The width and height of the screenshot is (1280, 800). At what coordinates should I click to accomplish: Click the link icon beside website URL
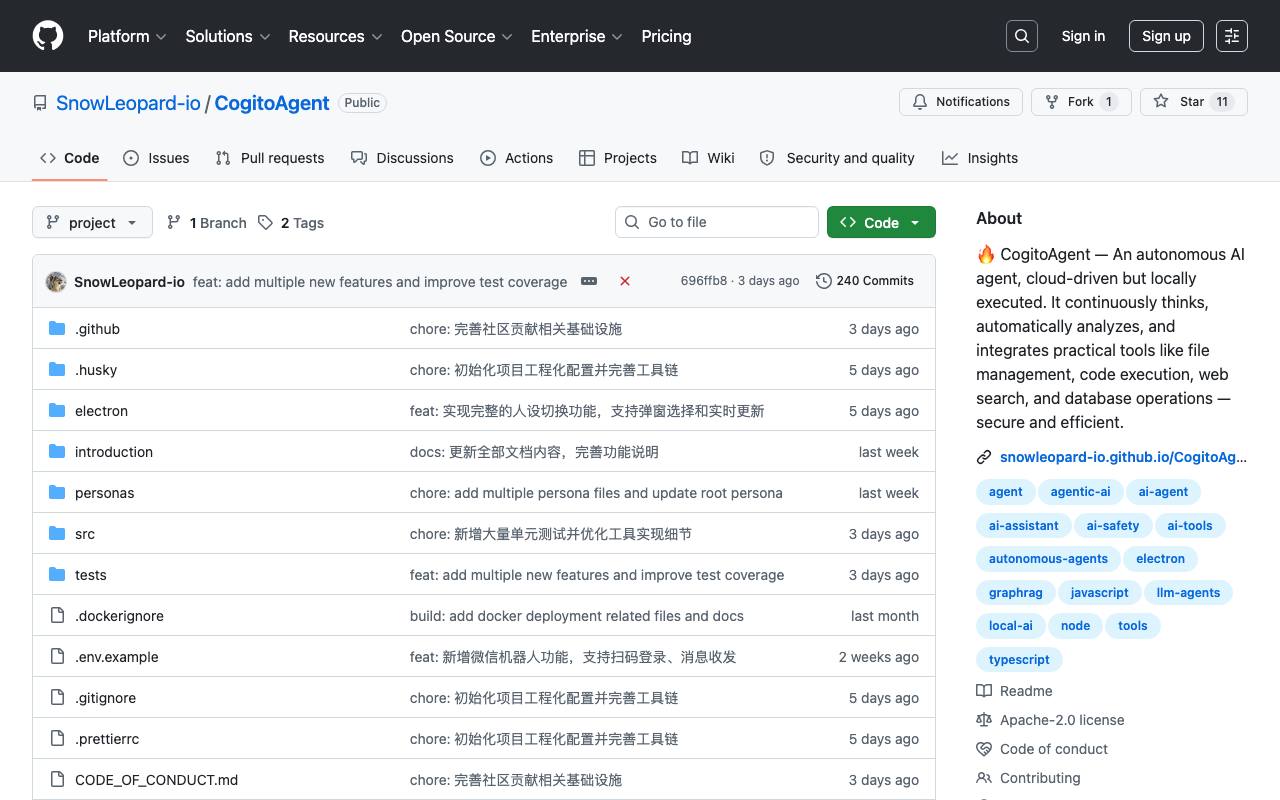(984, 457)
